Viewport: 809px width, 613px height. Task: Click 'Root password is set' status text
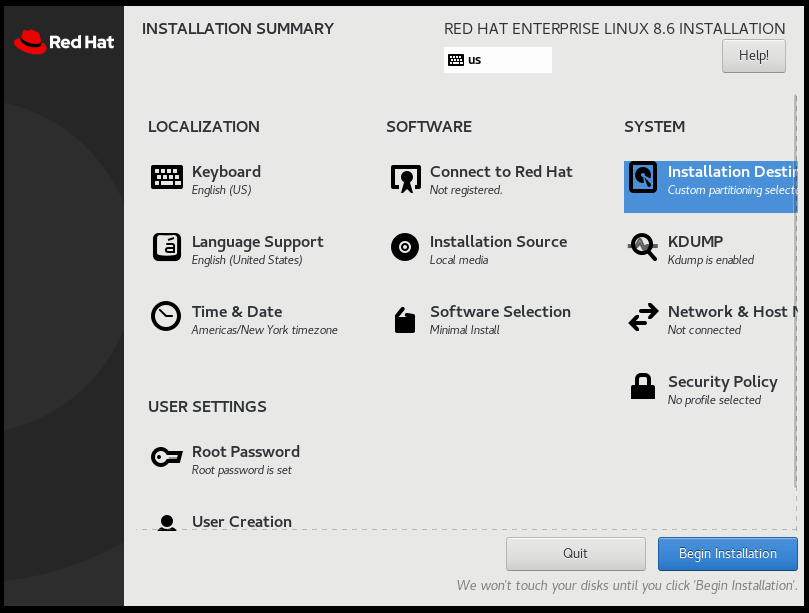point(241,470)
